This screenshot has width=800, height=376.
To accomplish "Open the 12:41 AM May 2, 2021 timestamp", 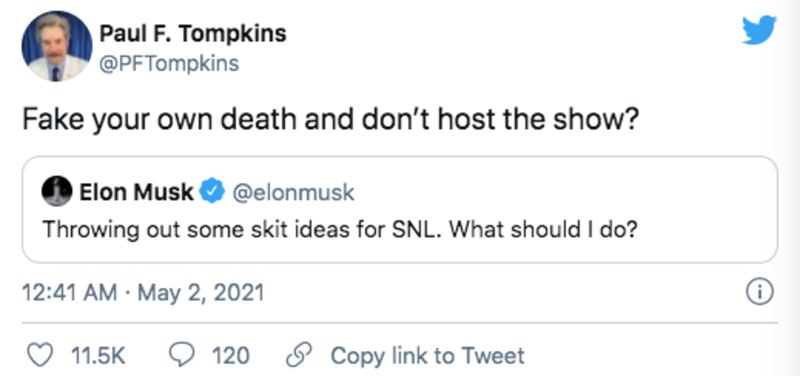I will tap(143, 293).
